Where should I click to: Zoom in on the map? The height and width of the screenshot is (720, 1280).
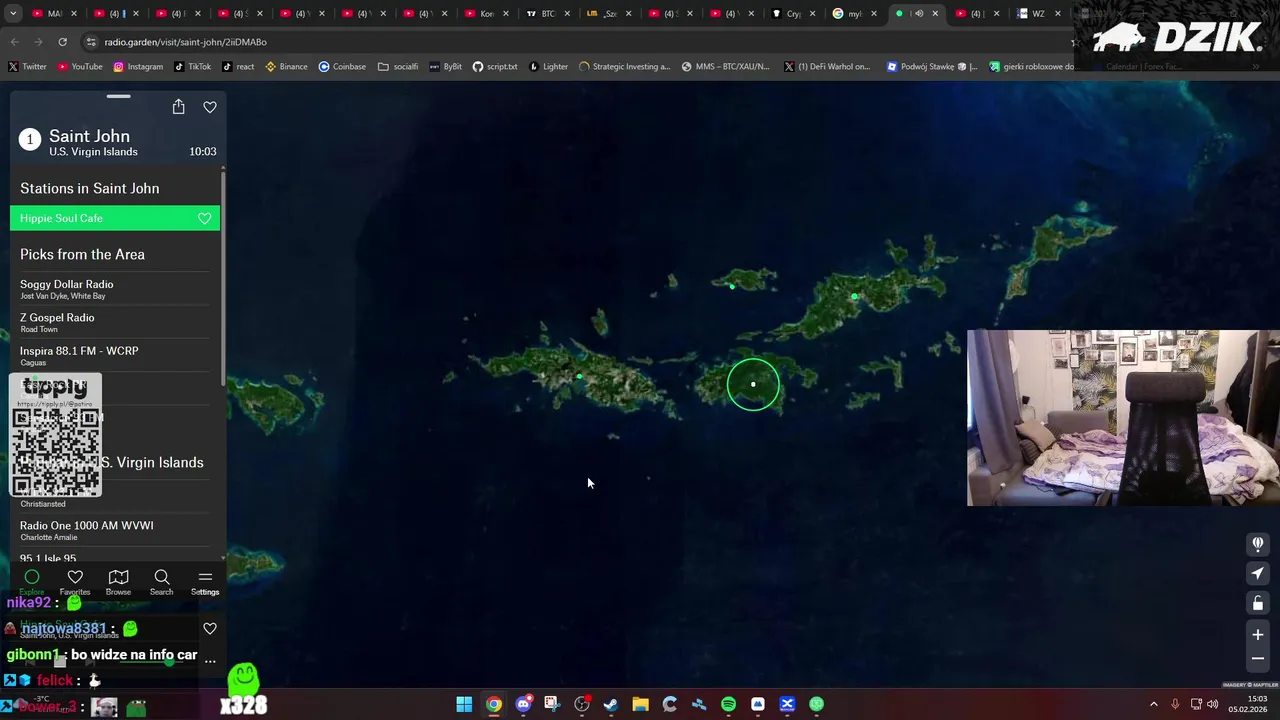pos(1258,634)
